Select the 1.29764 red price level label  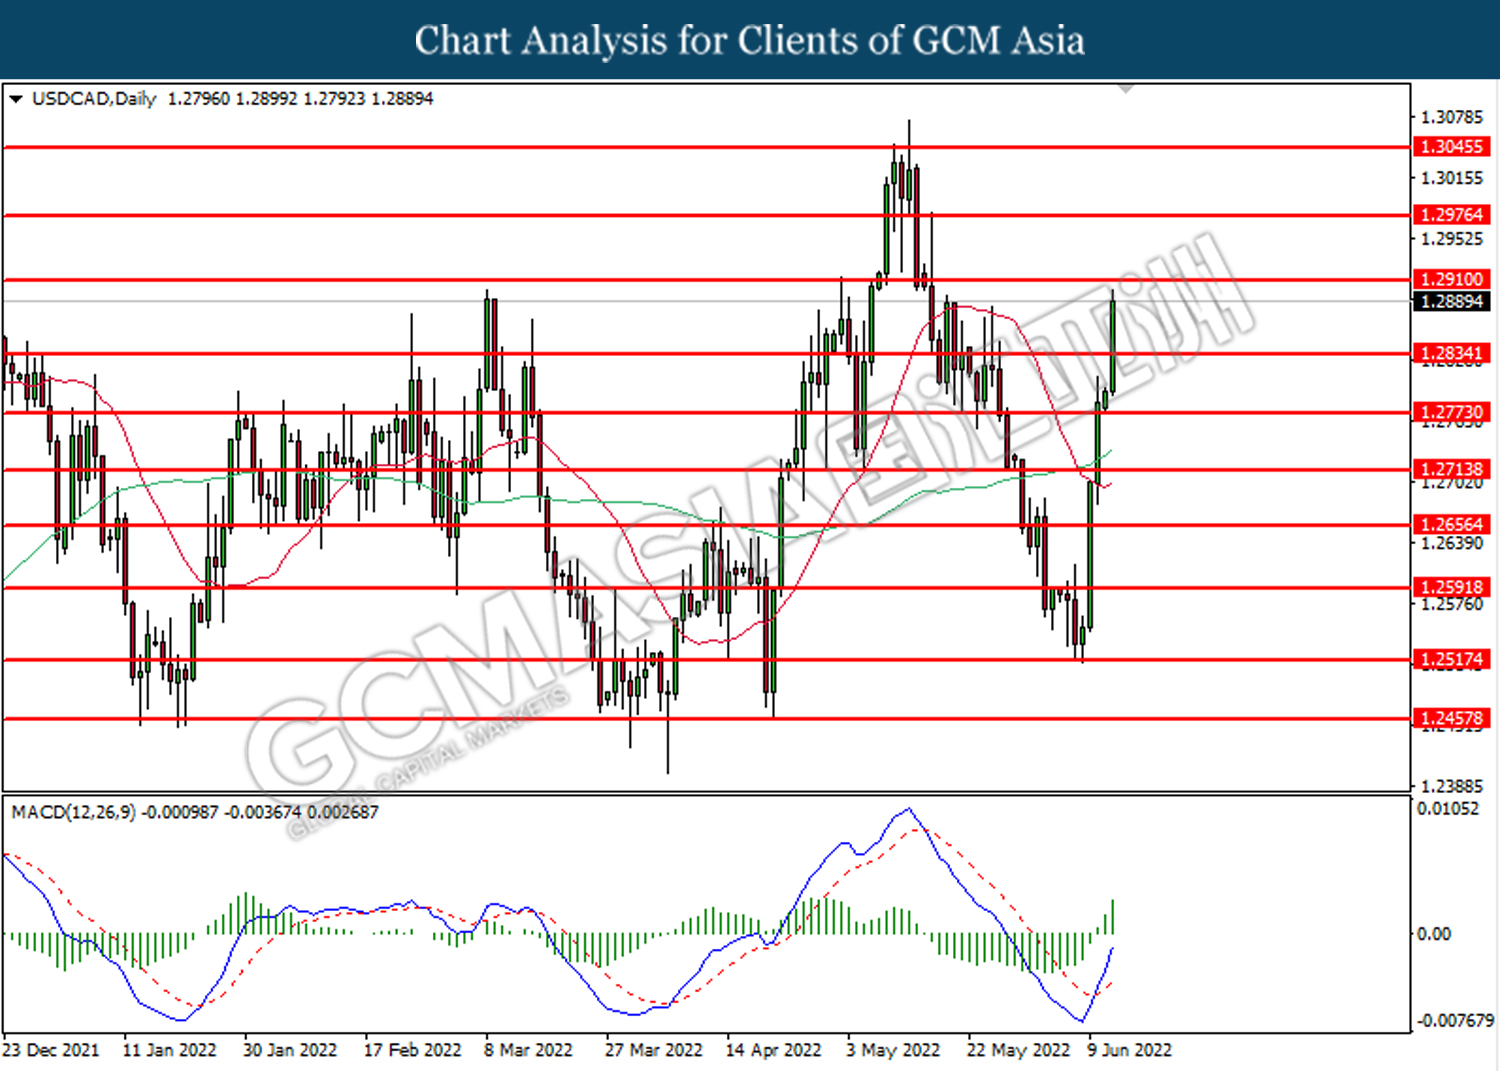tap(1452, 215)
